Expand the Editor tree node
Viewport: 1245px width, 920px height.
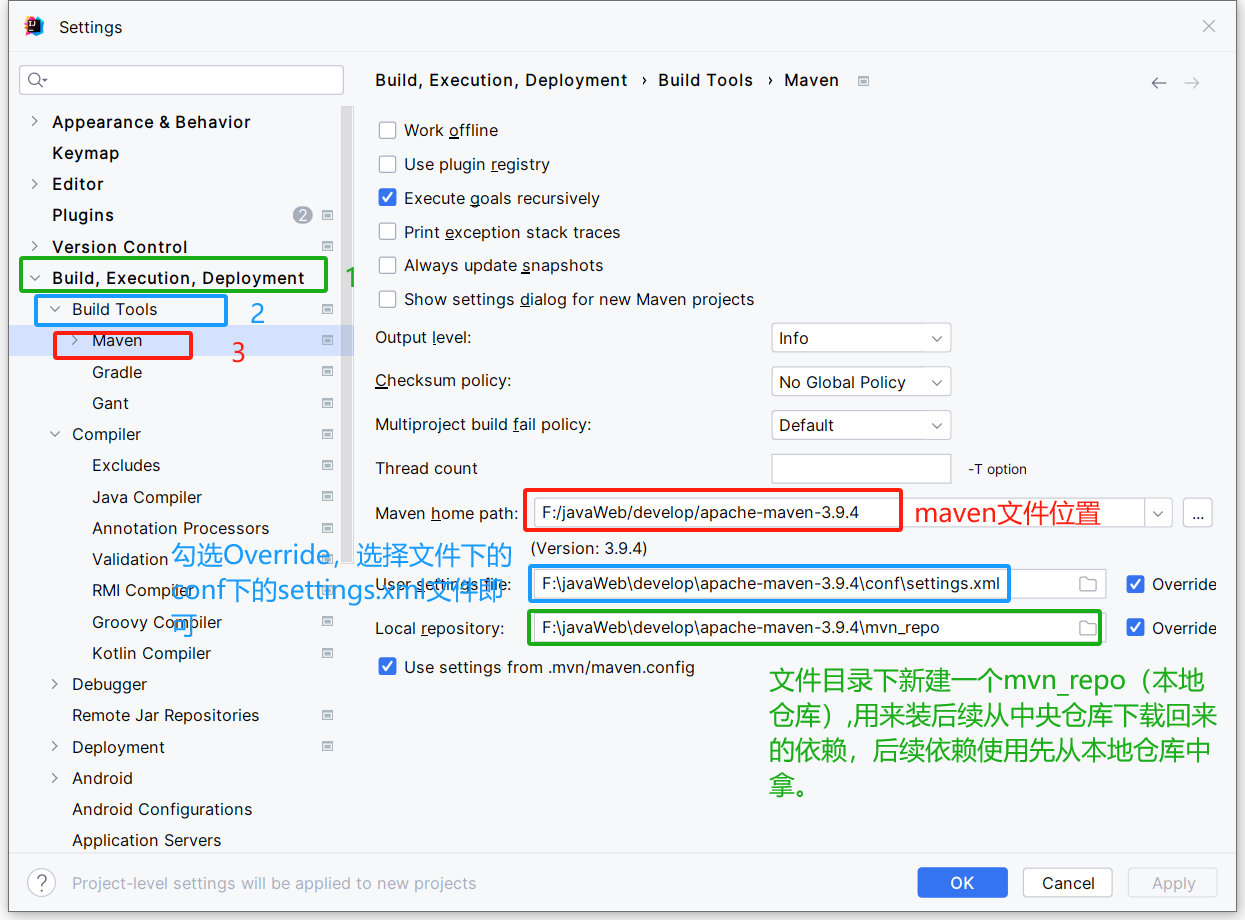[35, 184]
